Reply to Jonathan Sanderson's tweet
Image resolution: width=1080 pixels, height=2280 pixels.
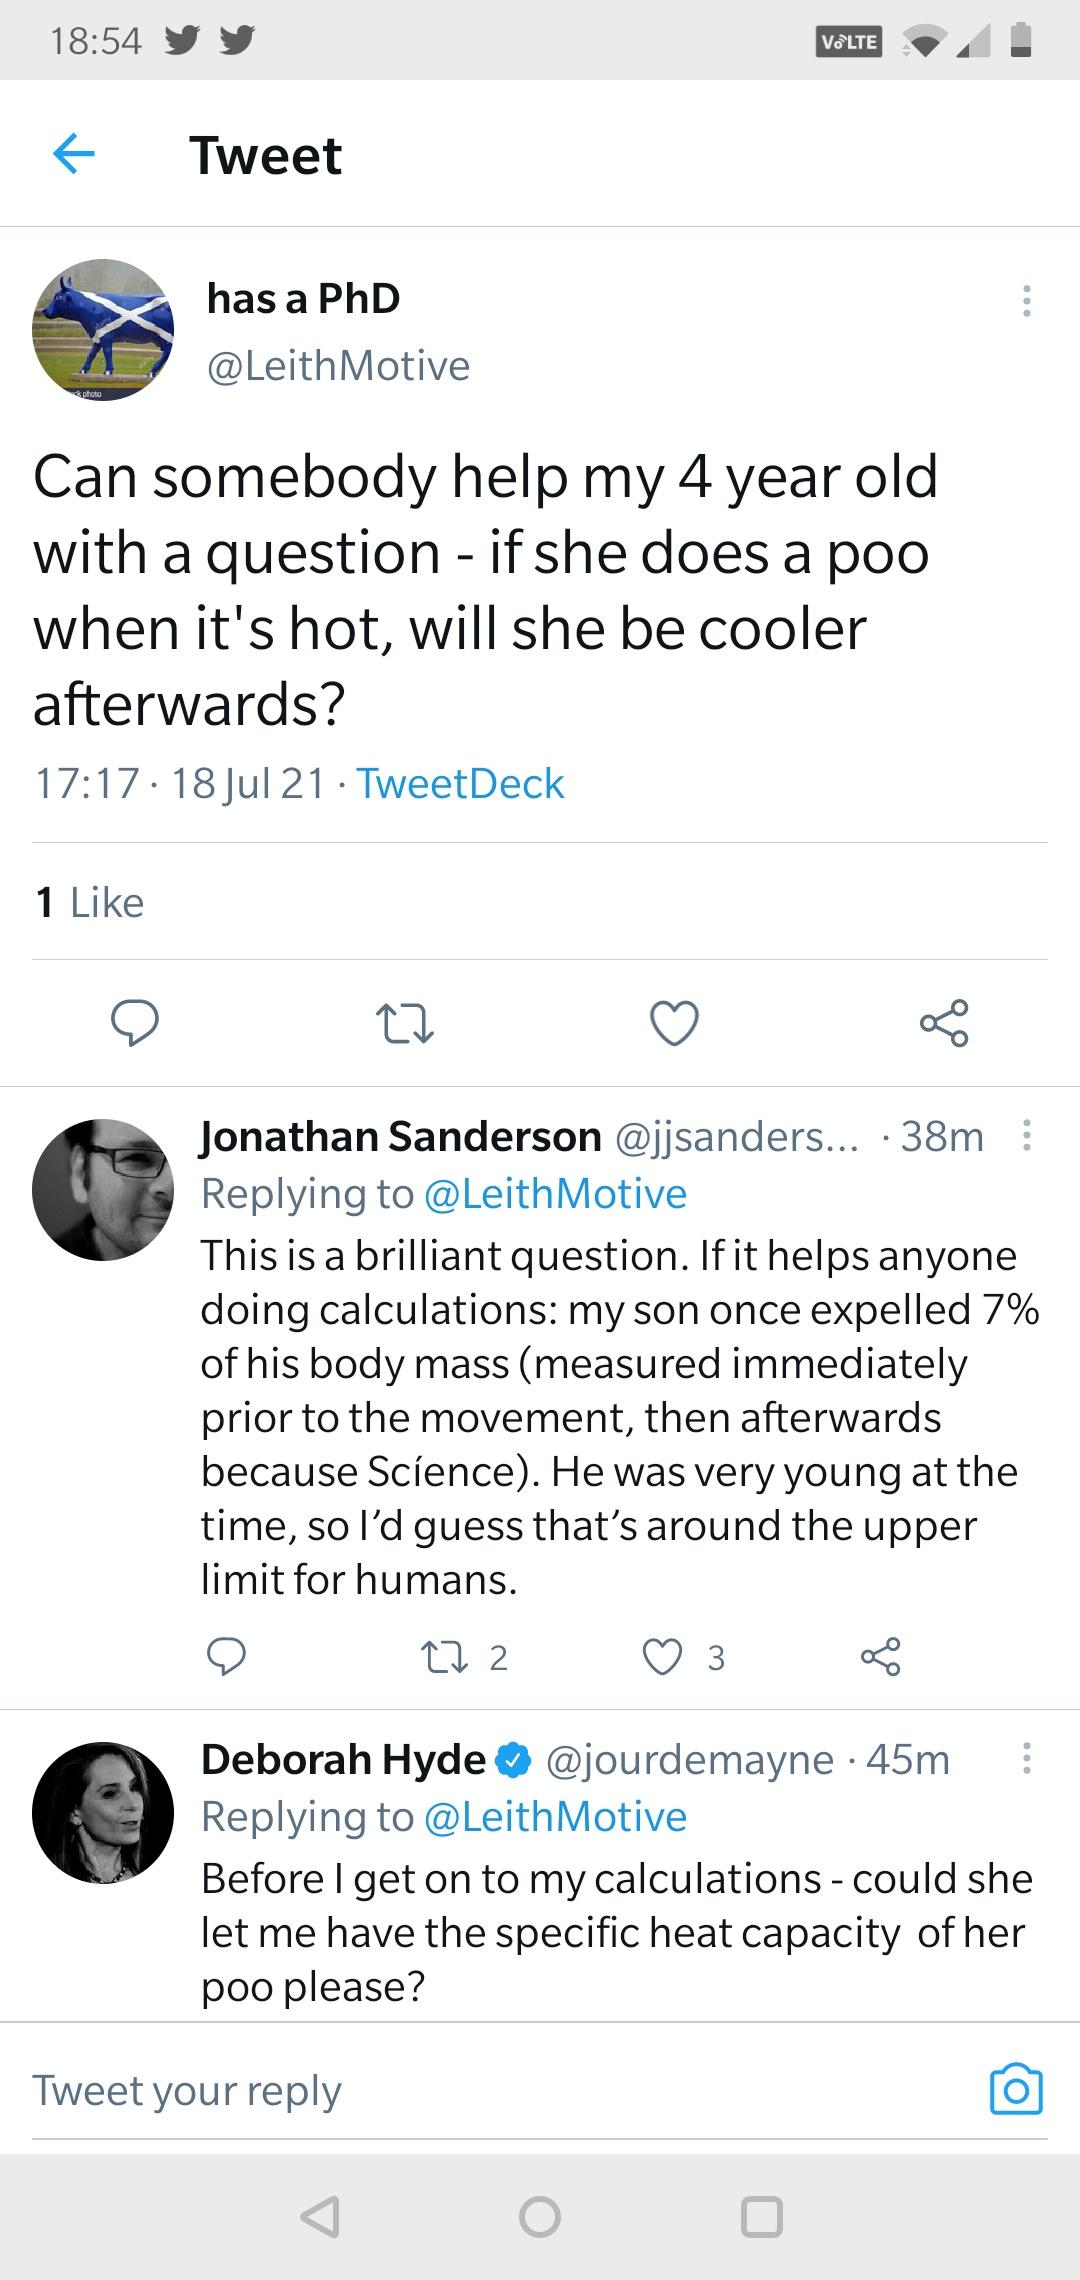tap(226, 1657)
